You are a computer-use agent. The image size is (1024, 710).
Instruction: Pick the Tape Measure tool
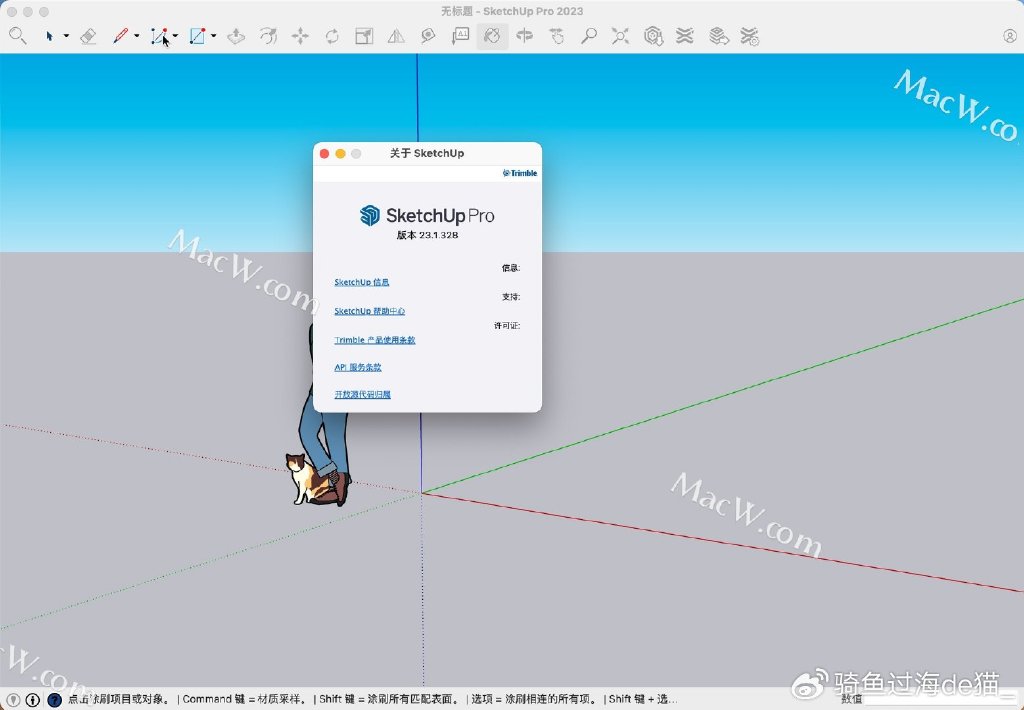pyautogui.click(x=428, y=36)
